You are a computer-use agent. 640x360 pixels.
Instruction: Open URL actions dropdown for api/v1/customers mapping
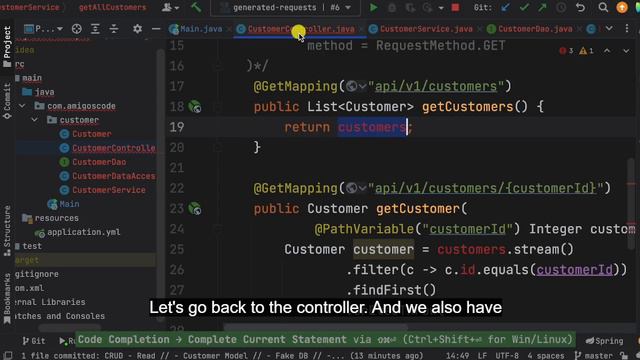pyautogui.click(x=356, y=86)
